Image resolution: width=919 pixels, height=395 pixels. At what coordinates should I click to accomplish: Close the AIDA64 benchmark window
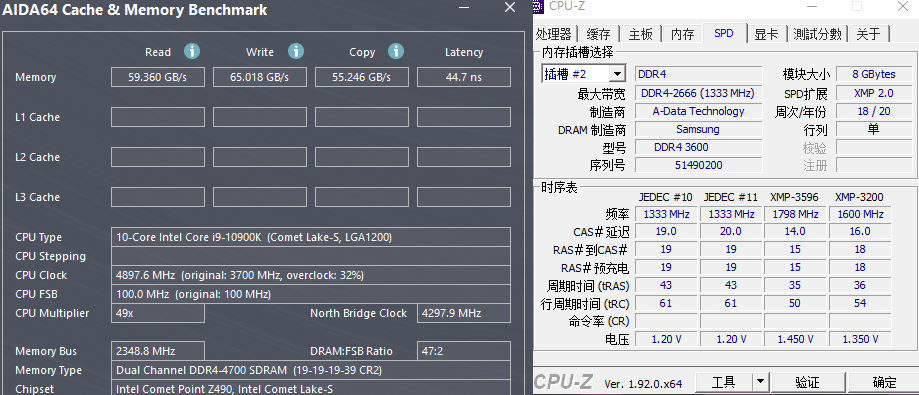point(509,7)
